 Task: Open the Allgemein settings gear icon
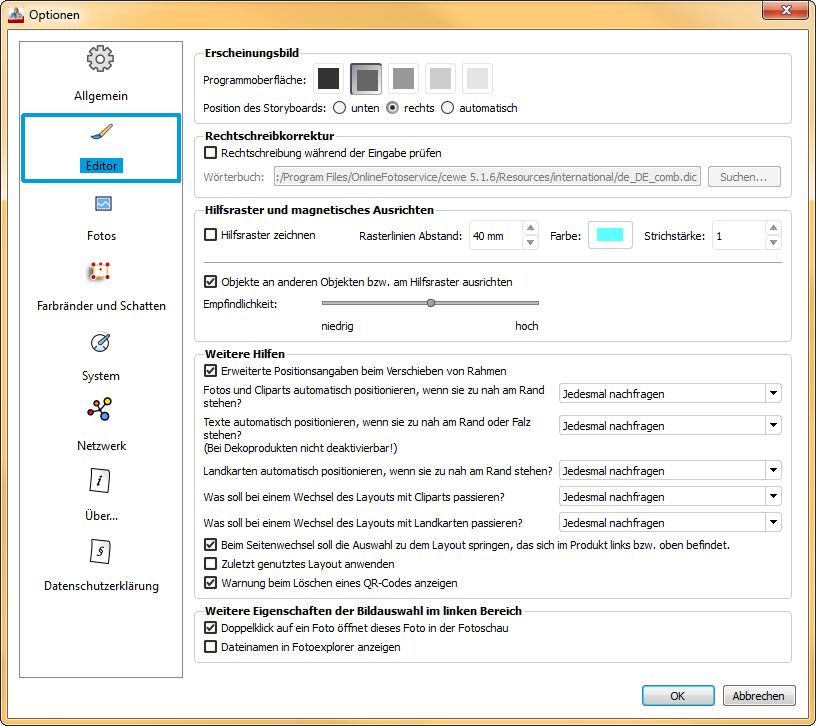point(100,59)
